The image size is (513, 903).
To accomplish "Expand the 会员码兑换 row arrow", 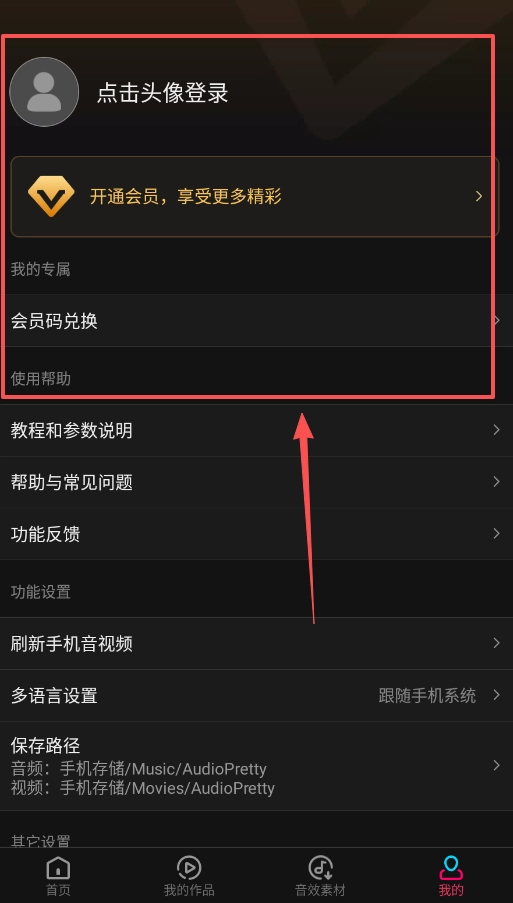I will coord(497,320).
